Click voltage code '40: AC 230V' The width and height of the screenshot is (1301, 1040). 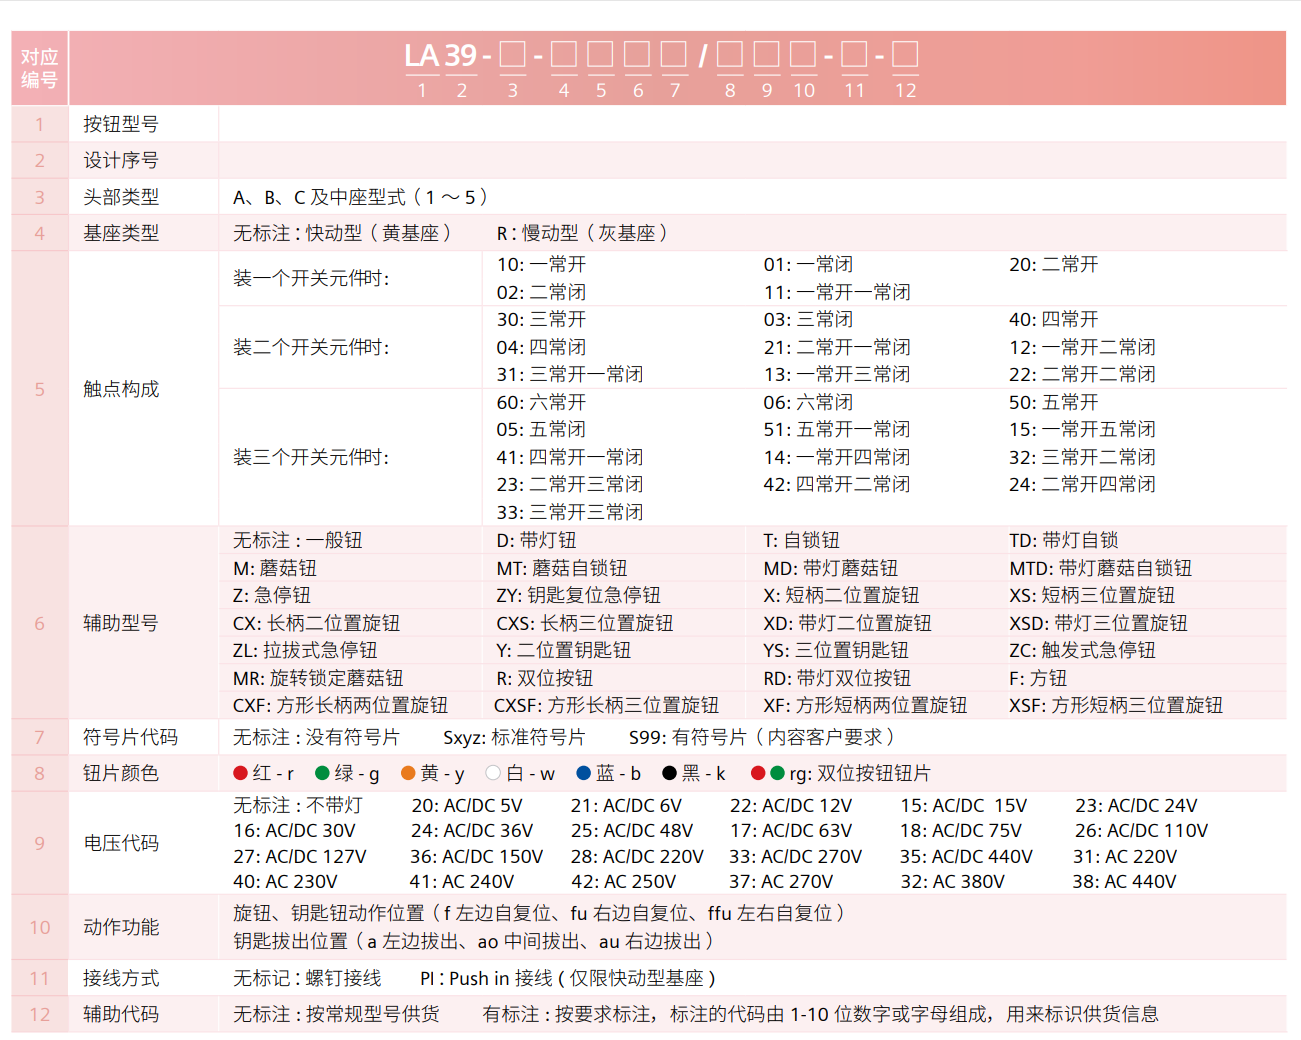coord(285,882)
